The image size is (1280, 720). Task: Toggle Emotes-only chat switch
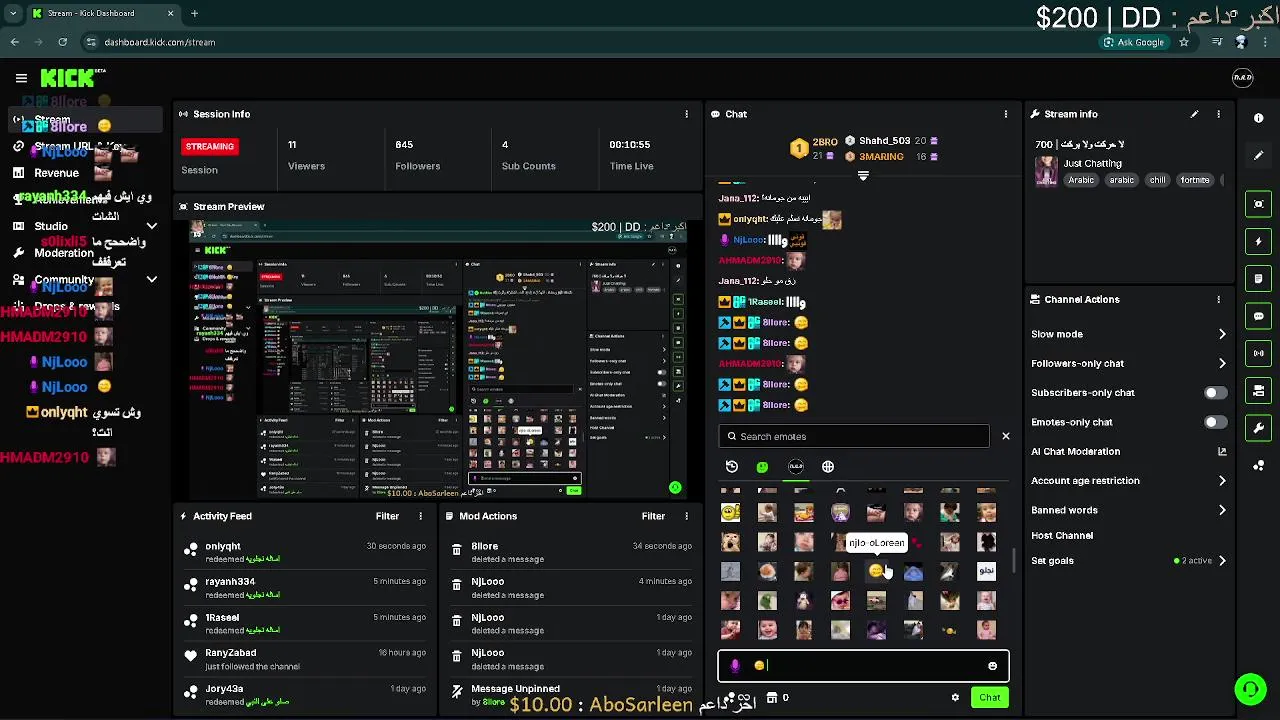click(1215, 422)
